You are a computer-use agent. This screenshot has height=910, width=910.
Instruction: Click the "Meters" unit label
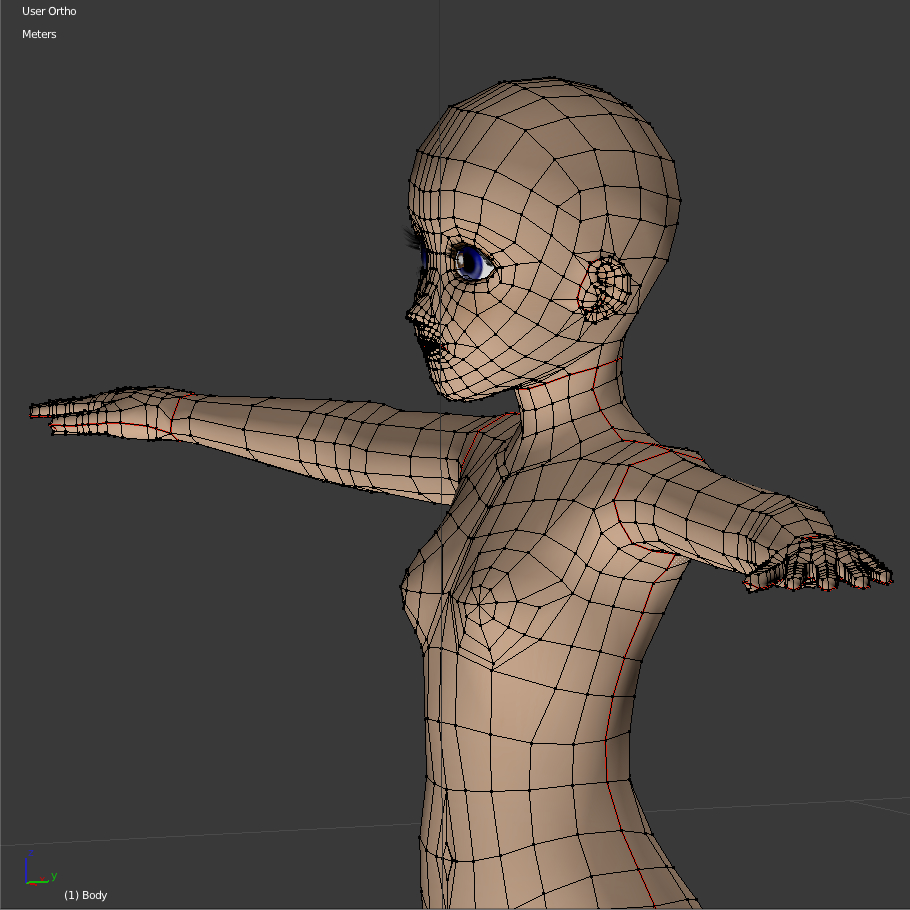(39, 34)
